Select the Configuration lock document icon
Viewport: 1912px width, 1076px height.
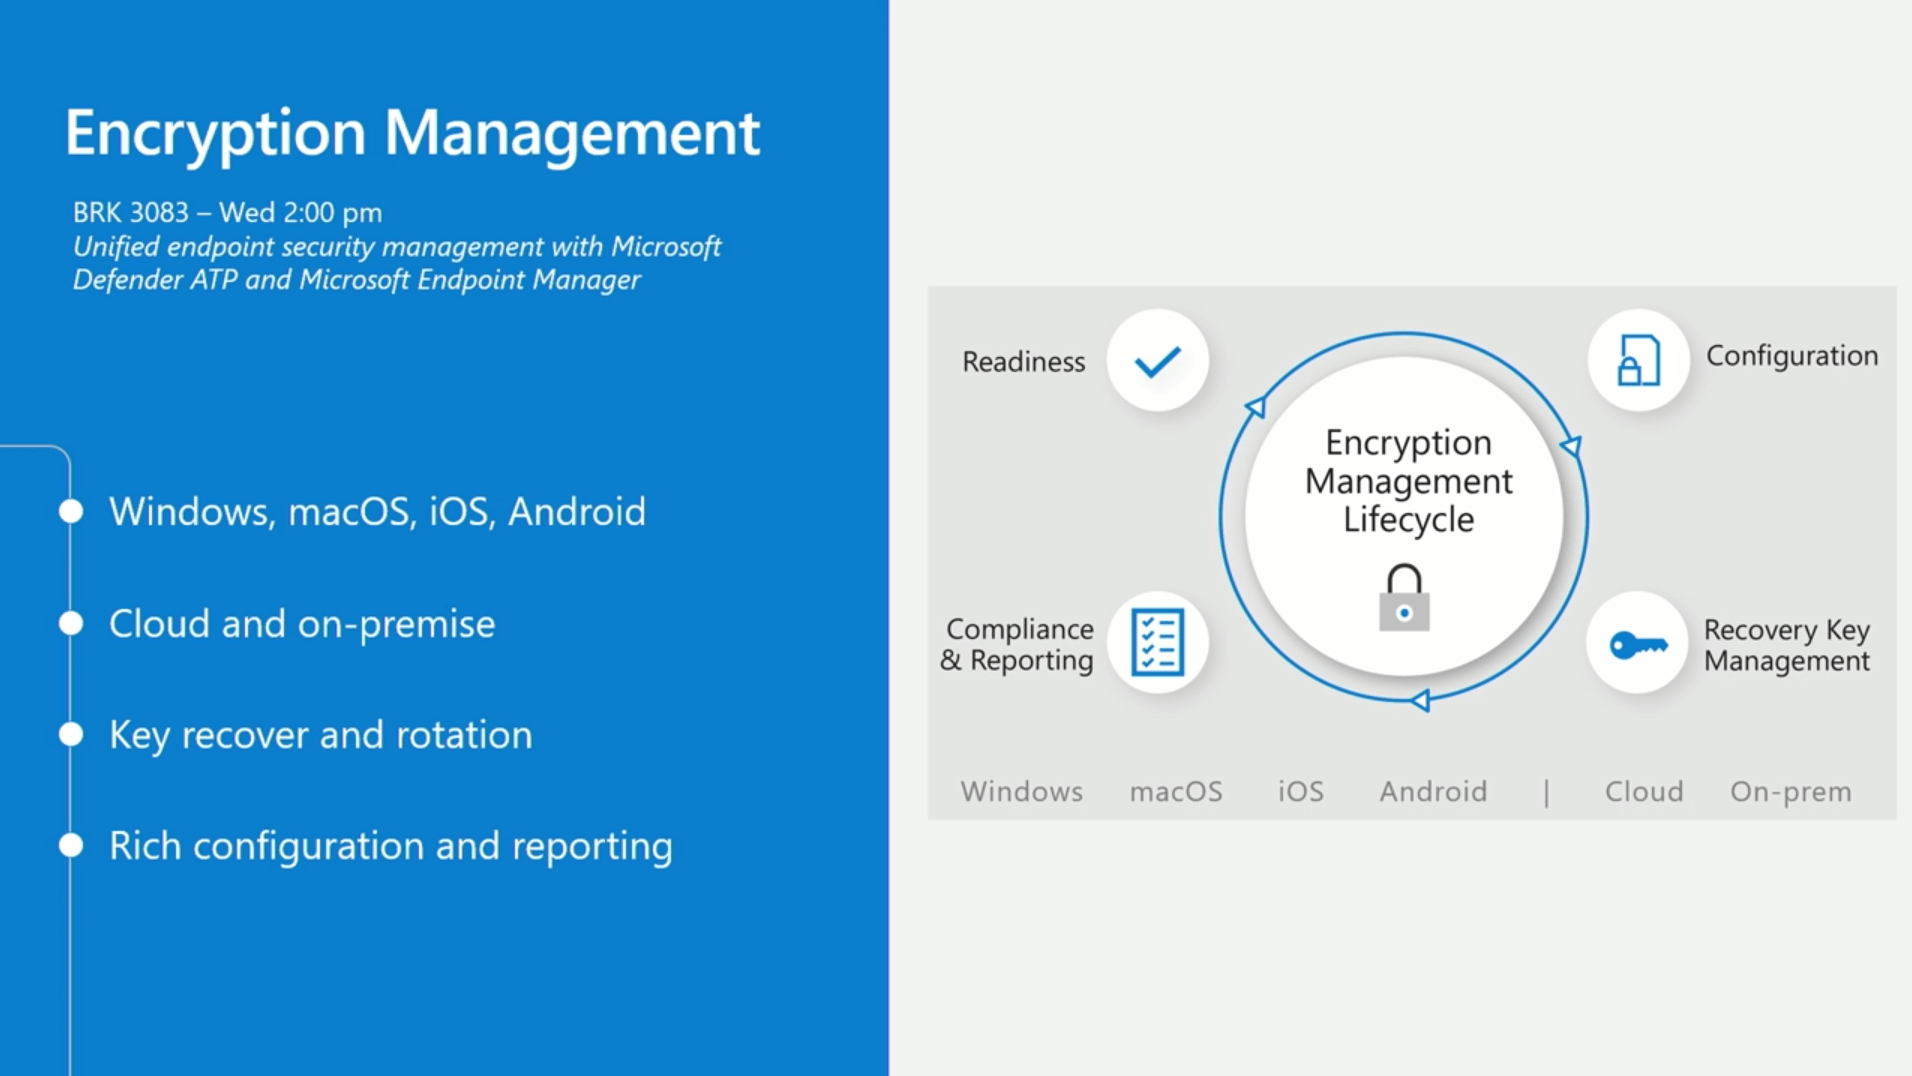tap(1638, 360)
